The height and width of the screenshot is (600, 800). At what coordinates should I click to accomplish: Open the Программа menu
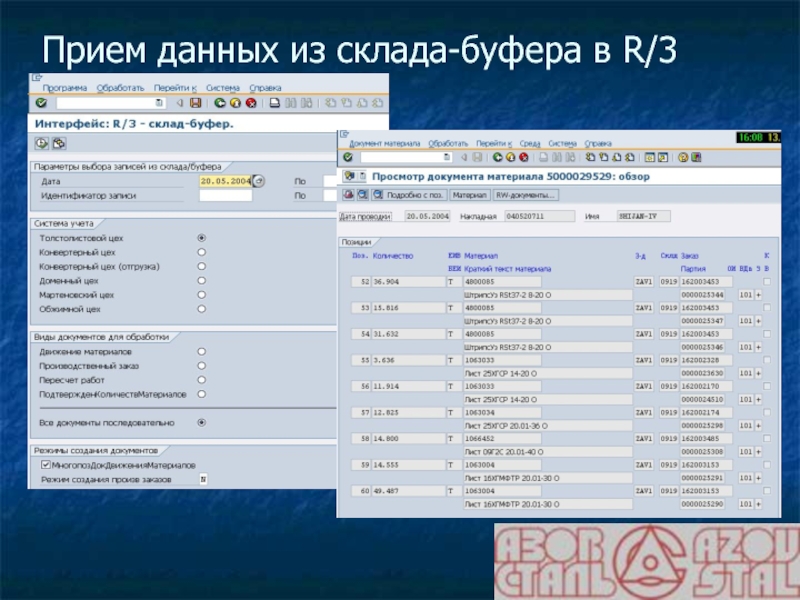[64, 88]
